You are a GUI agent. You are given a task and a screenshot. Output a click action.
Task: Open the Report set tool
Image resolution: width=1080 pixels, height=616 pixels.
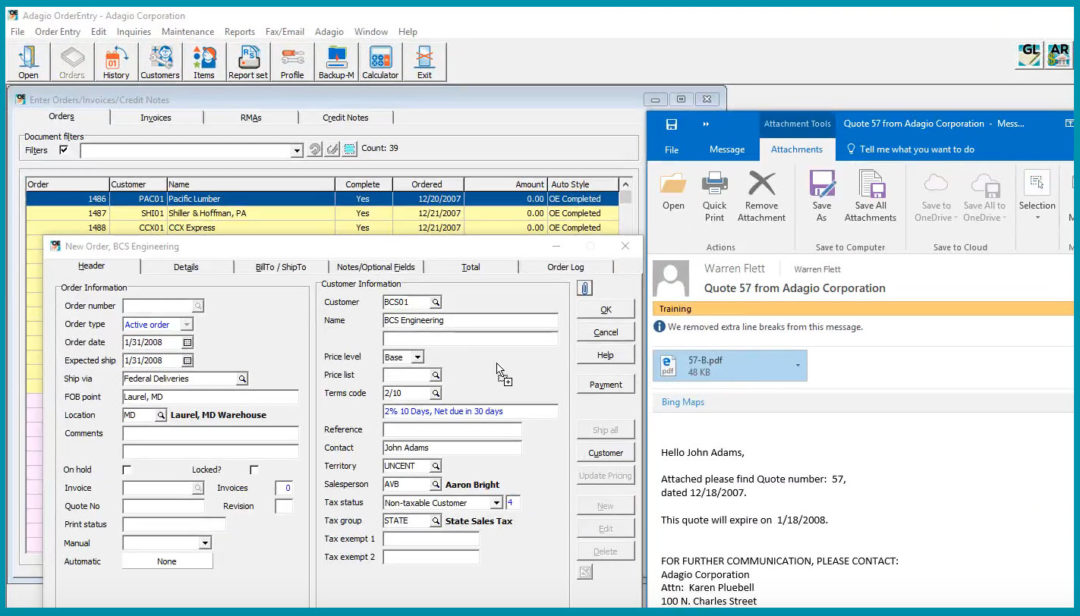tap(248, 60)
